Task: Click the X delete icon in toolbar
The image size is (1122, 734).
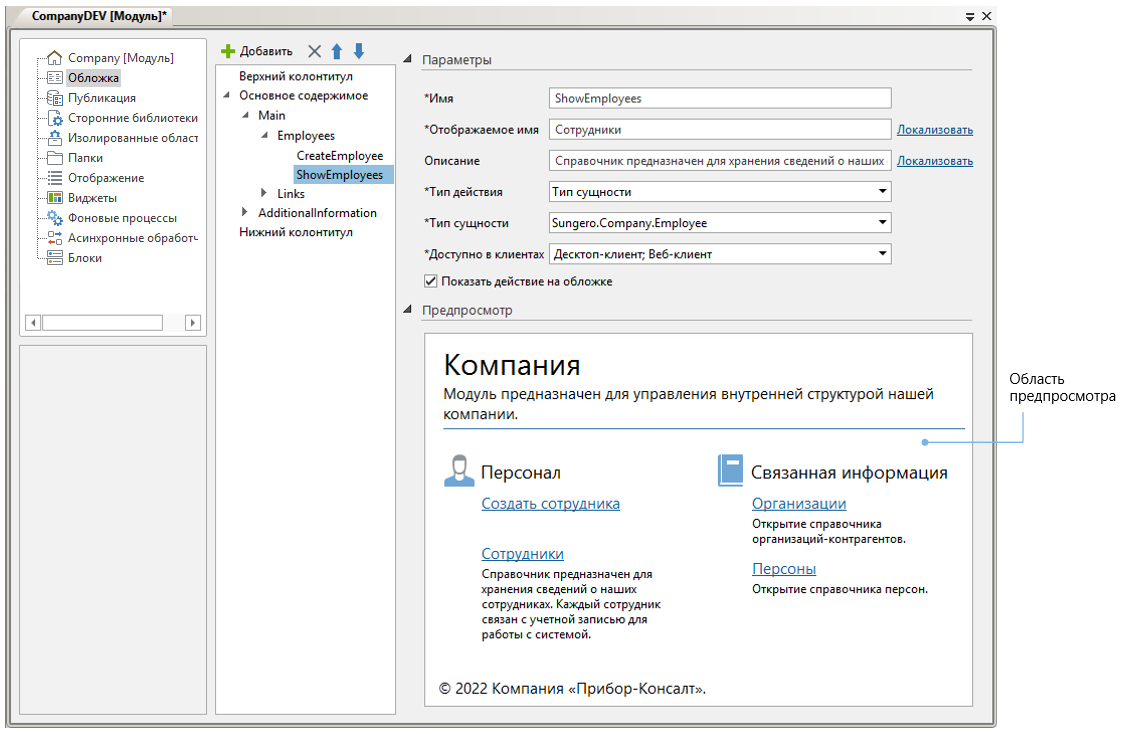Action: tap(314, 52)
